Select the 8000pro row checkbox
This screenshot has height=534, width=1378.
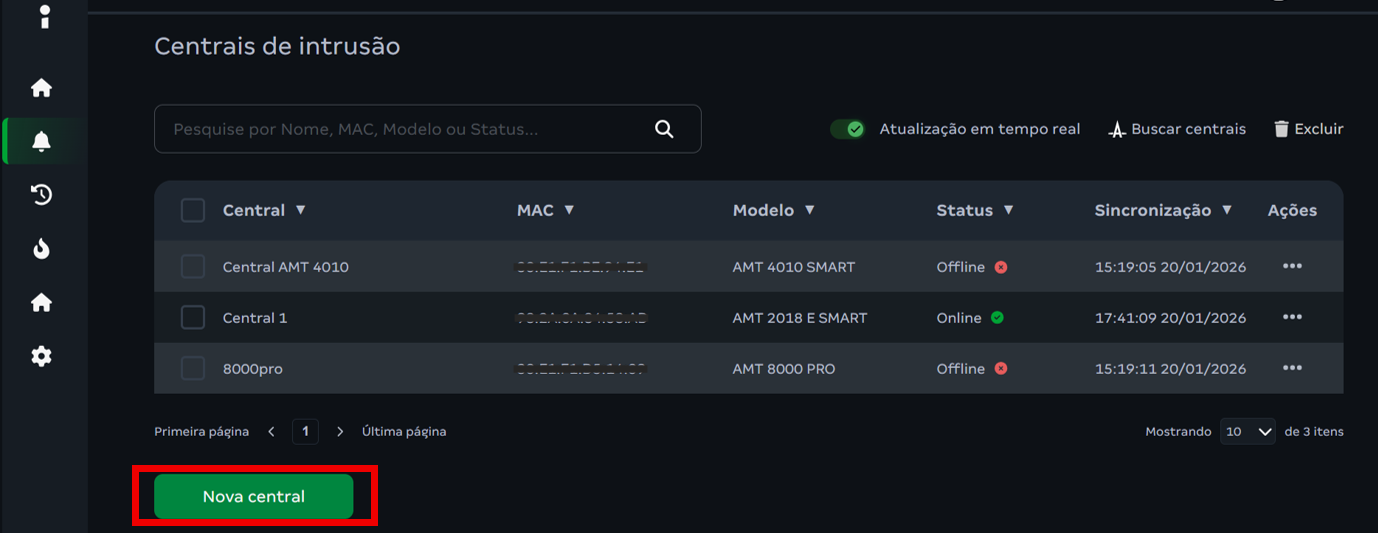(x=193, y=369)
